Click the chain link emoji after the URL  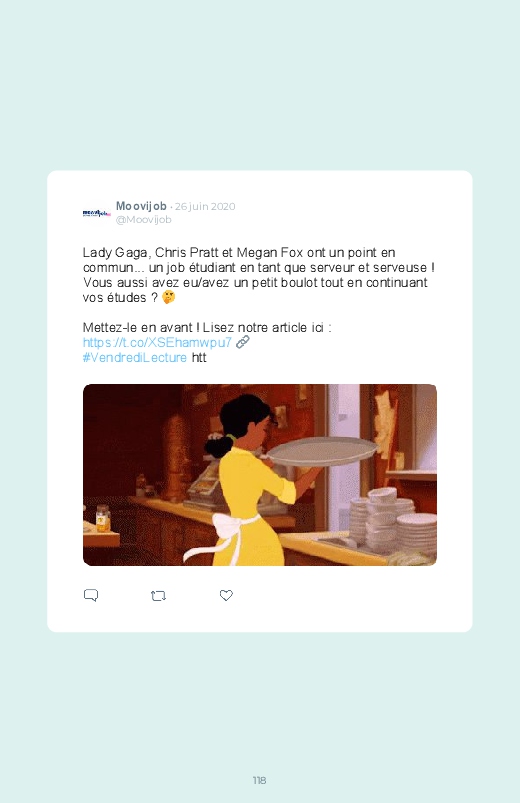[242, 342]
